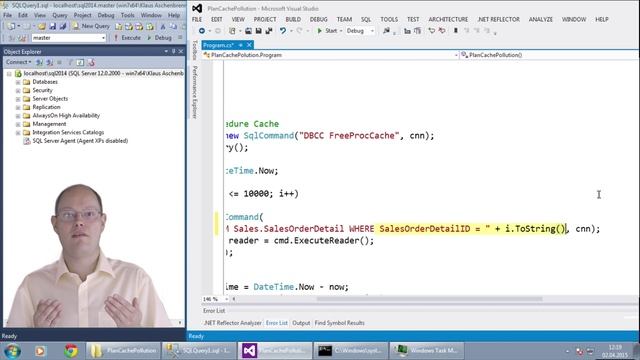Click the Windows Start button

[12, 351]
